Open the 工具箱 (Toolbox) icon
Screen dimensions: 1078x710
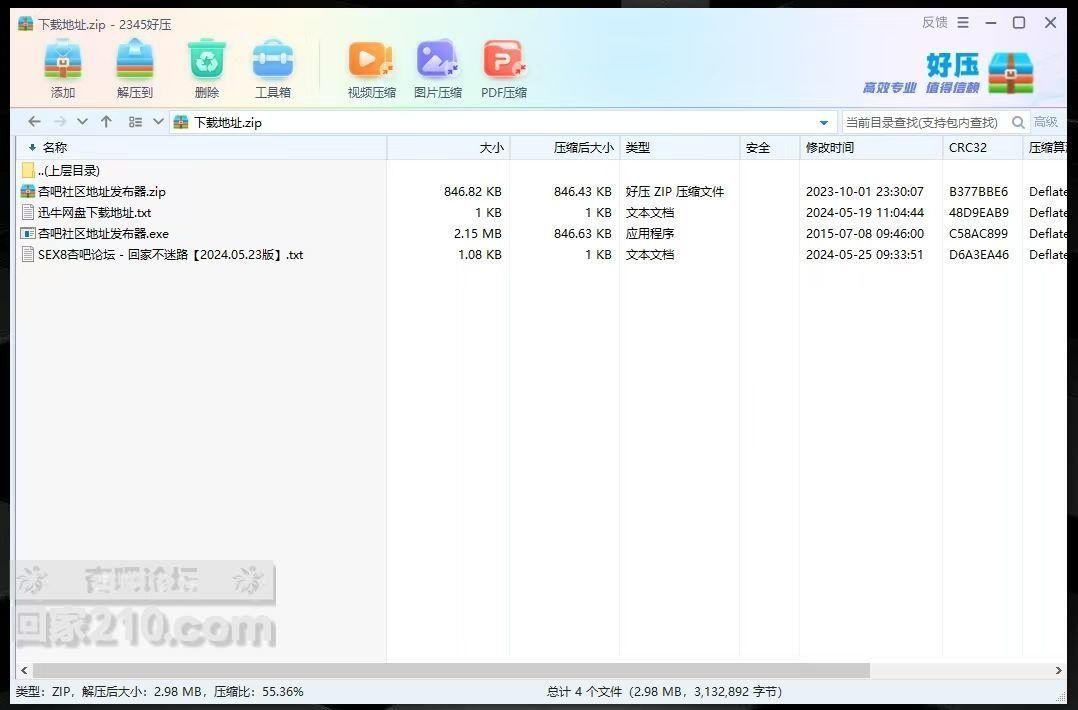click(273, 69)
